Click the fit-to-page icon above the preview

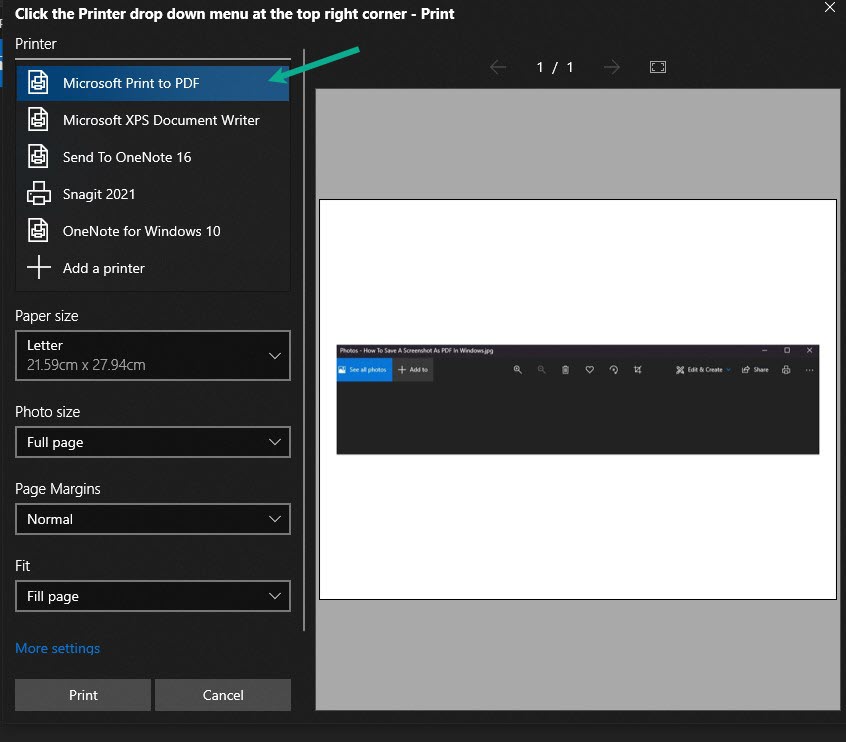click(x=657, y=67)
